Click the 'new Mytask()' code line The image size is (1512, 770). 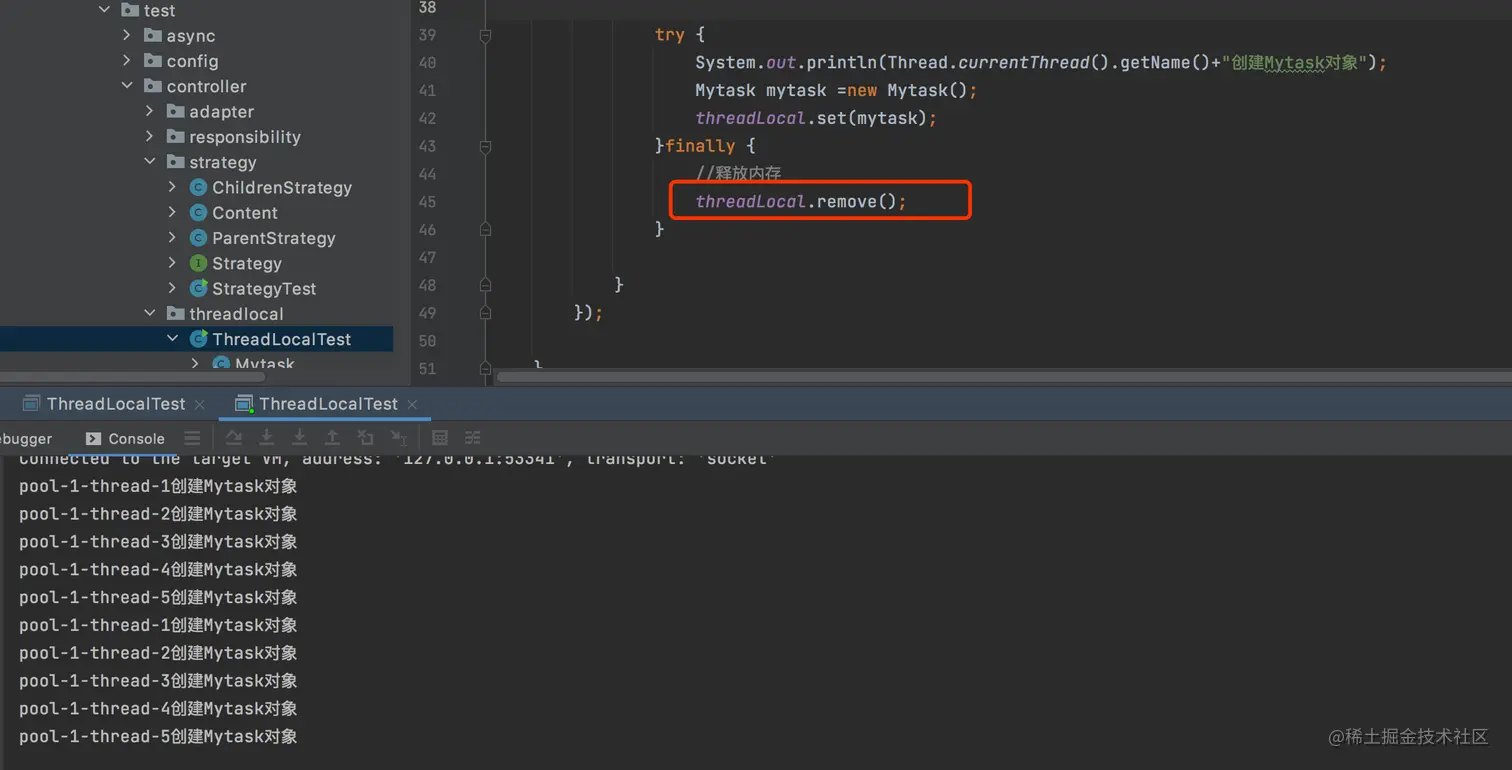[836, 90]
